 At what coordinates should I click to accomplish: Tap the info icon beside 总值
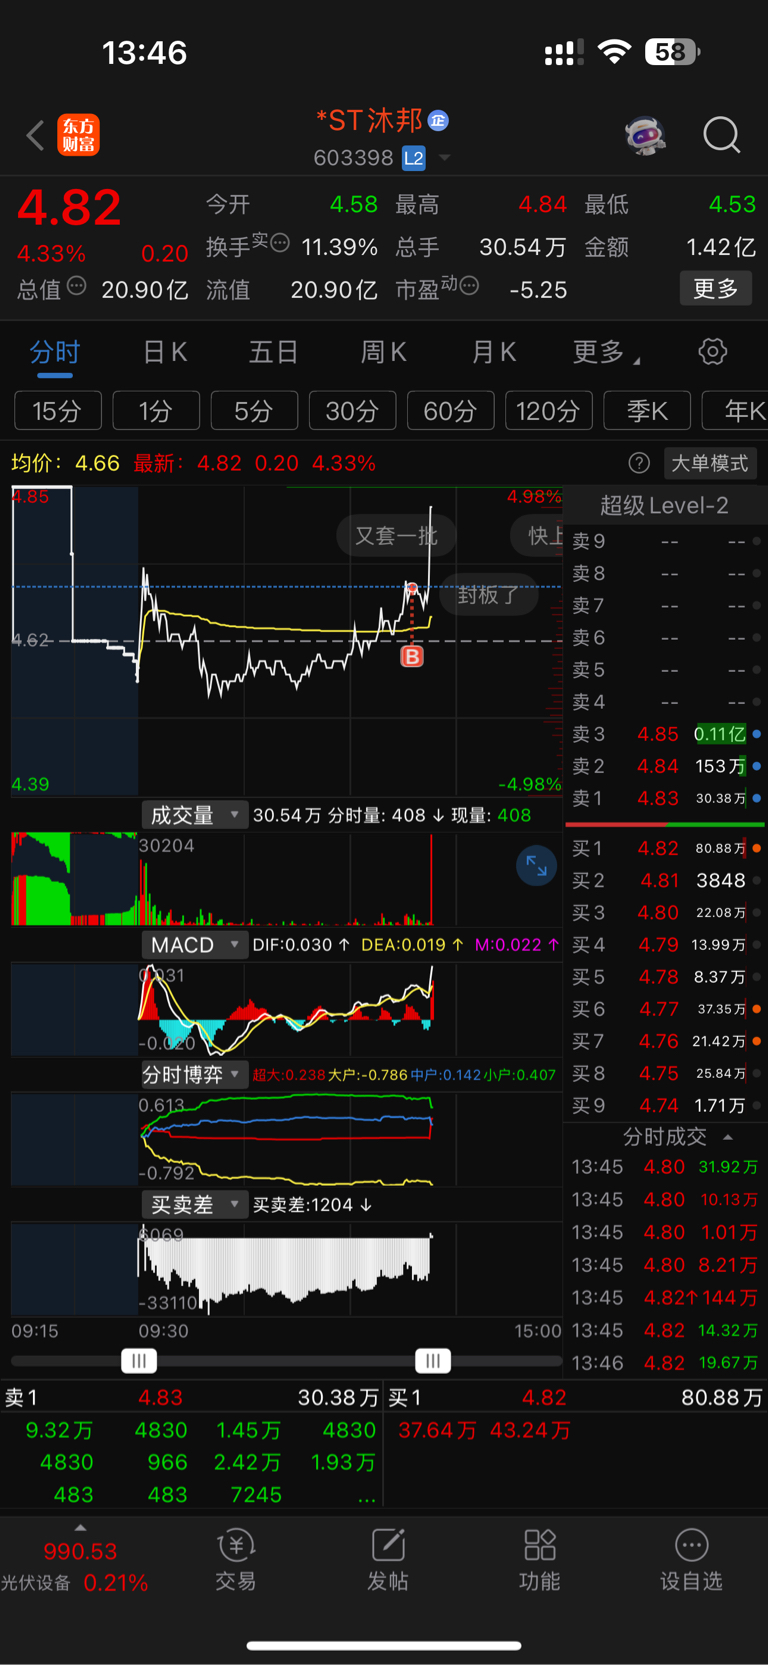tap(76, 287)
